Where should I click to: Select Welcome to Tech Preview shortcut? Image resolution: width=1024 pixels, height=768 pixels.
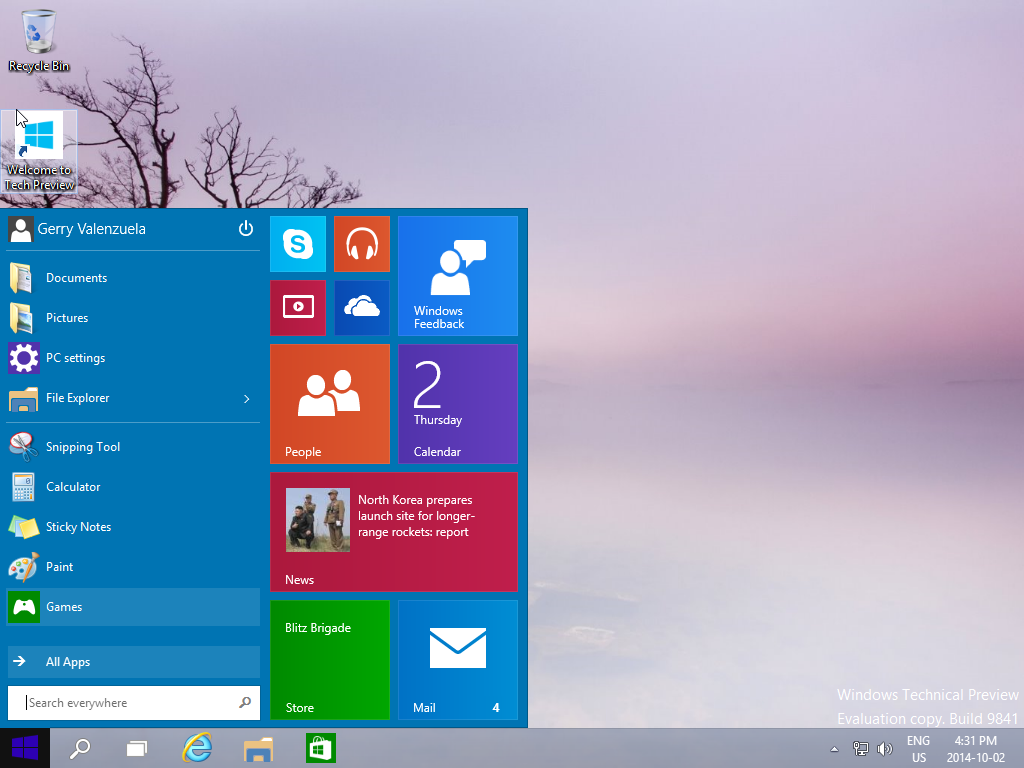click(39, 152)
